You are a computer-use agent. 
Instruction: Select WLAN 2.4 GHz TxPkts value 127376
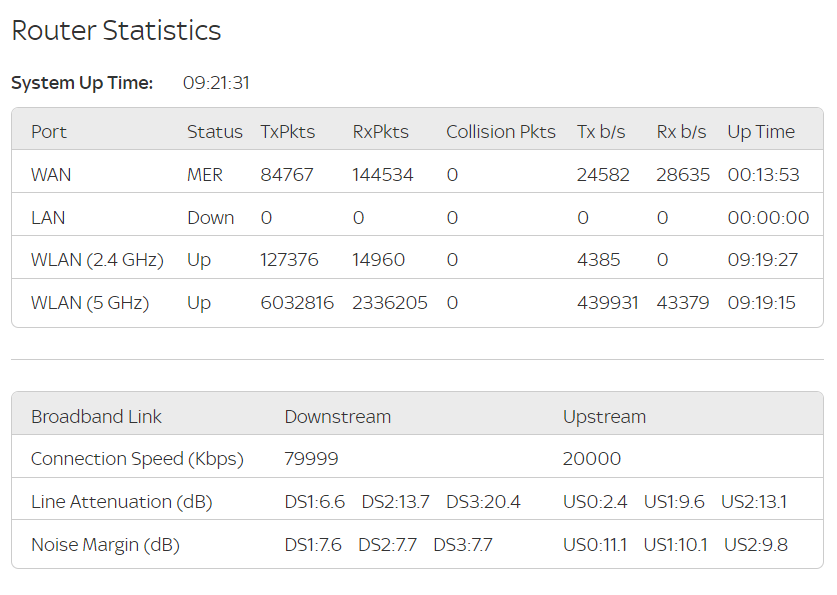[289, 260]
